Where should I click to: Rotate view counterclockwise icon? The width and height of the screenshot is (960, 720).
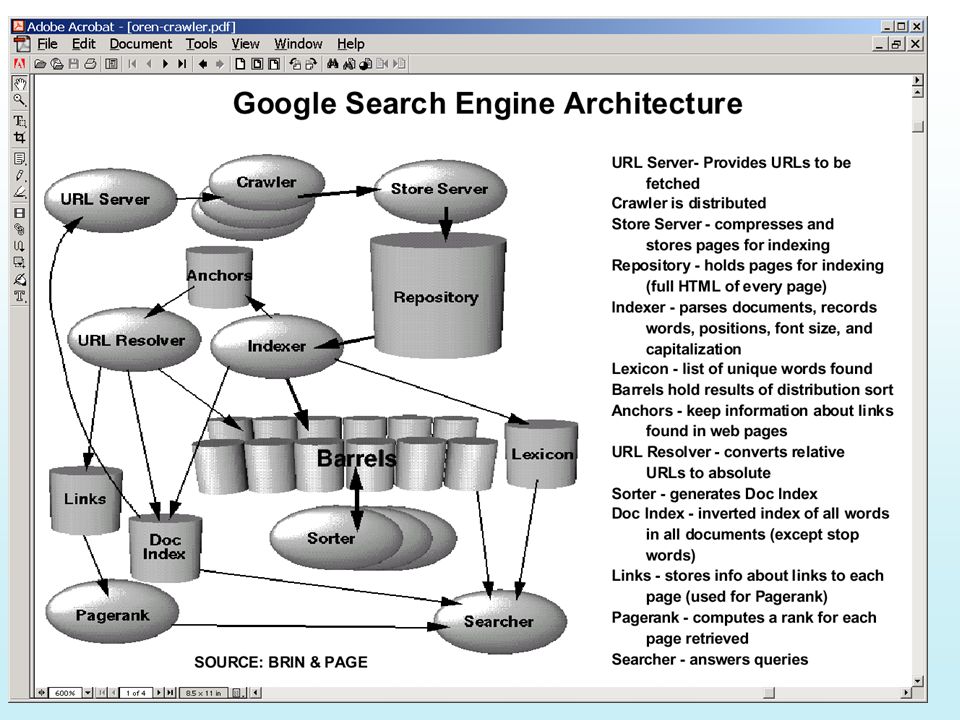pyautogui.click(x=295, y=64)
